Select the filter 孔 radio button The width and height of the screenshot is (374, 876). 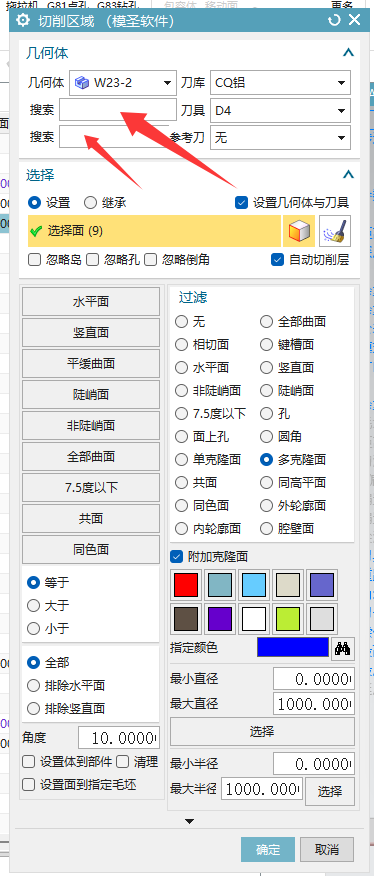tap(266, 413)
